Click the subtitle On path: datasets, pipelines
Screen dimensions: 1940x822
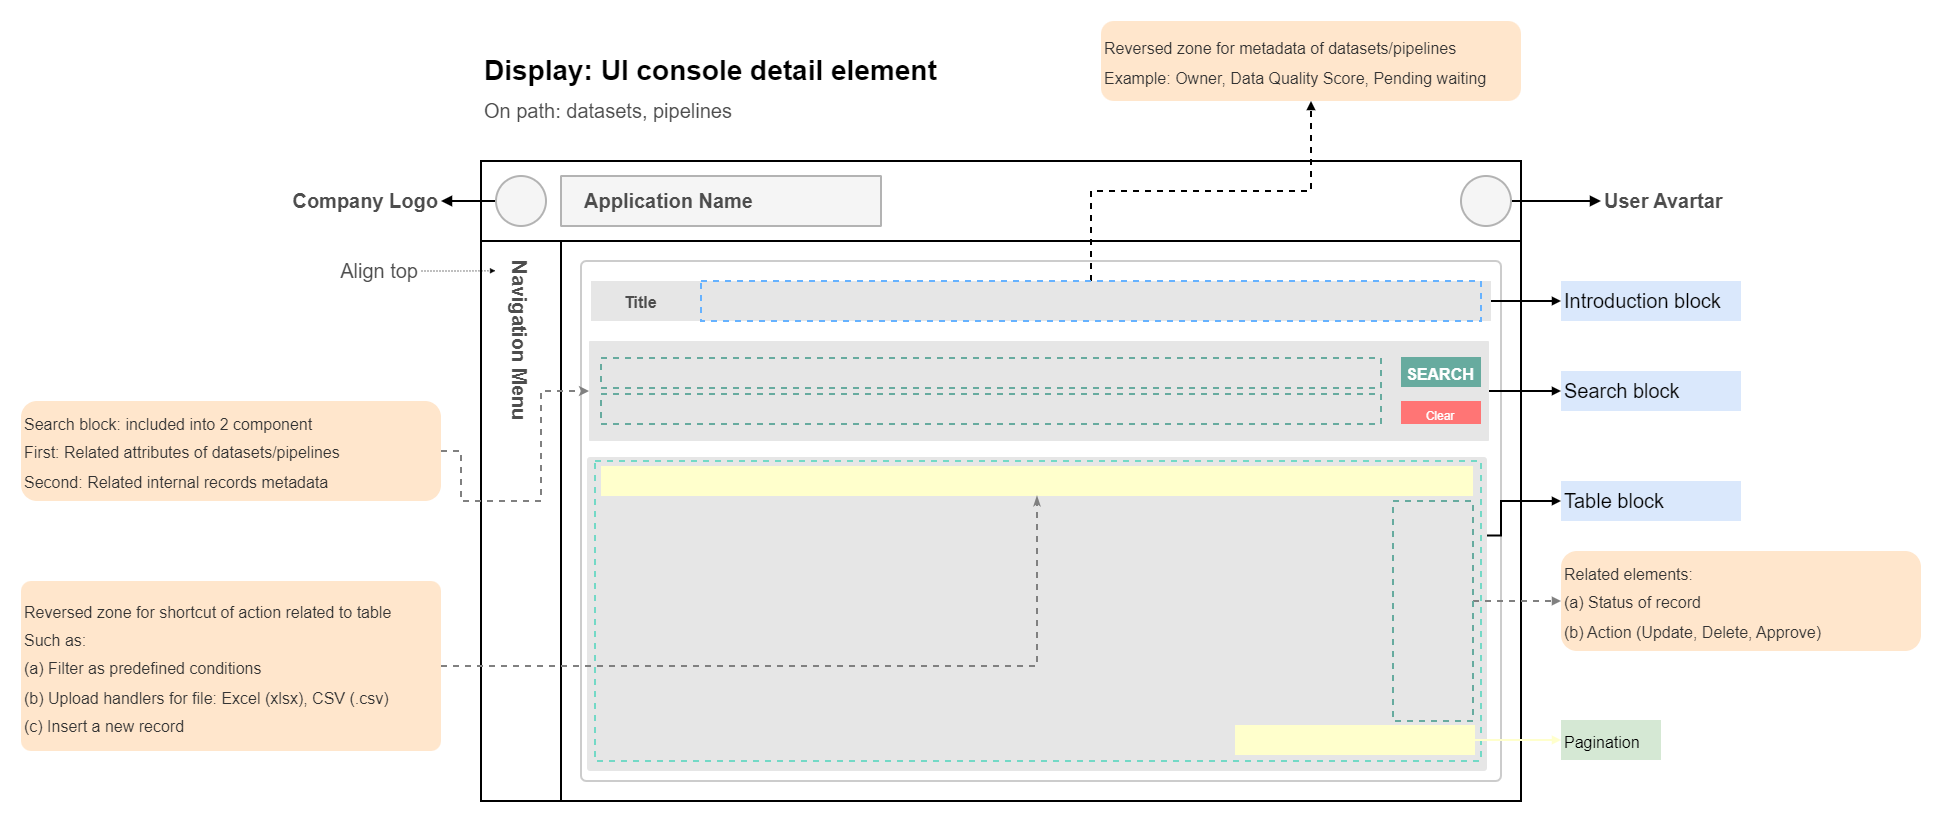(608, 111)
